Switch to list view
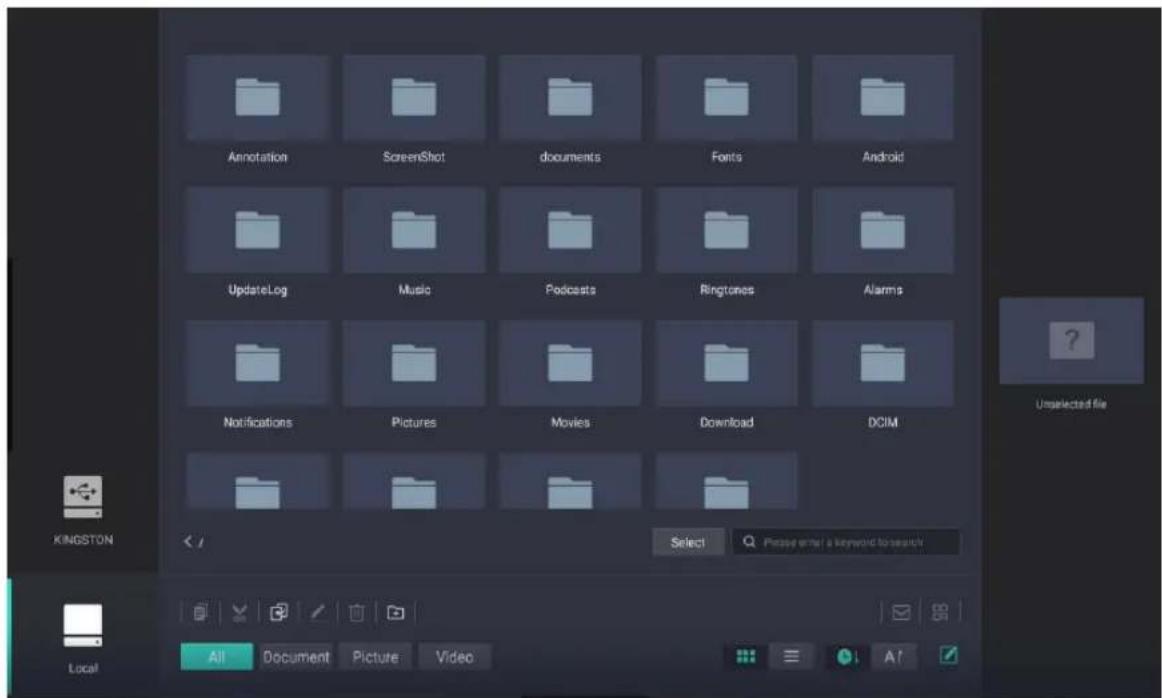This screenshot has width=1162, height=698. point(791,657)
